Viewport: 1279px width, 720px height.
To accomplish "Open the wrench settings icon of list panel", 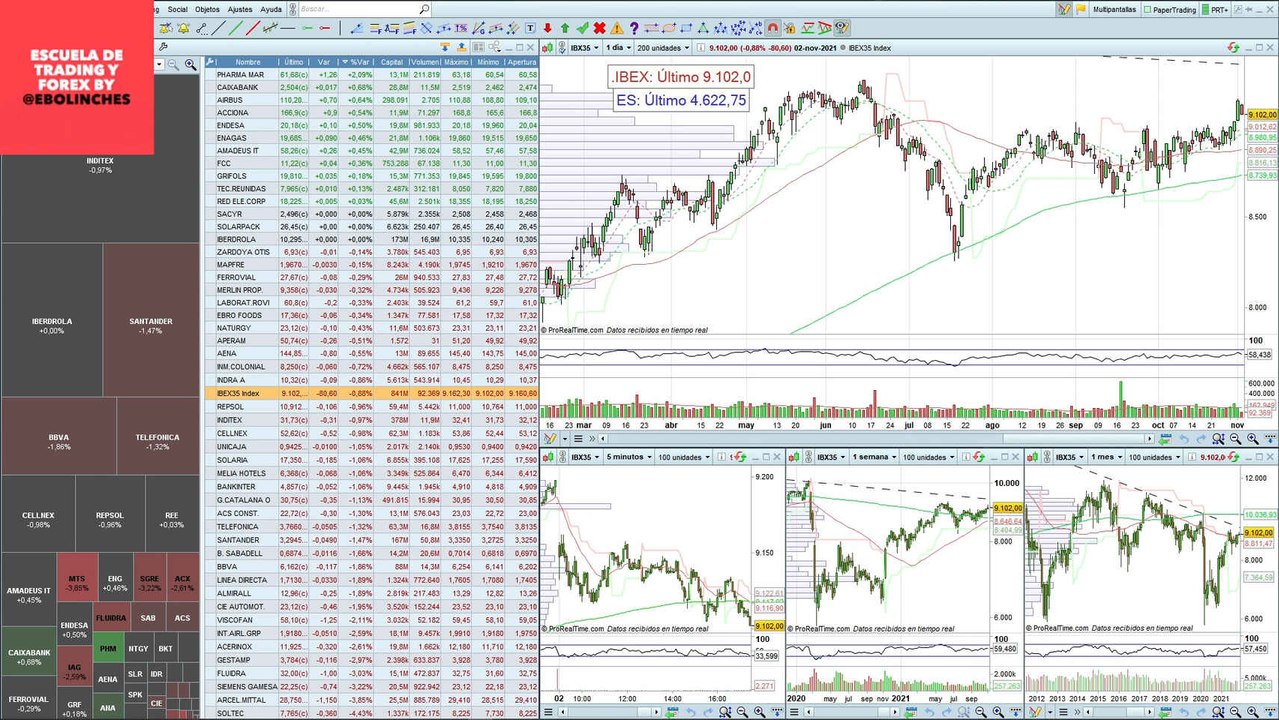I will [163, 46].
